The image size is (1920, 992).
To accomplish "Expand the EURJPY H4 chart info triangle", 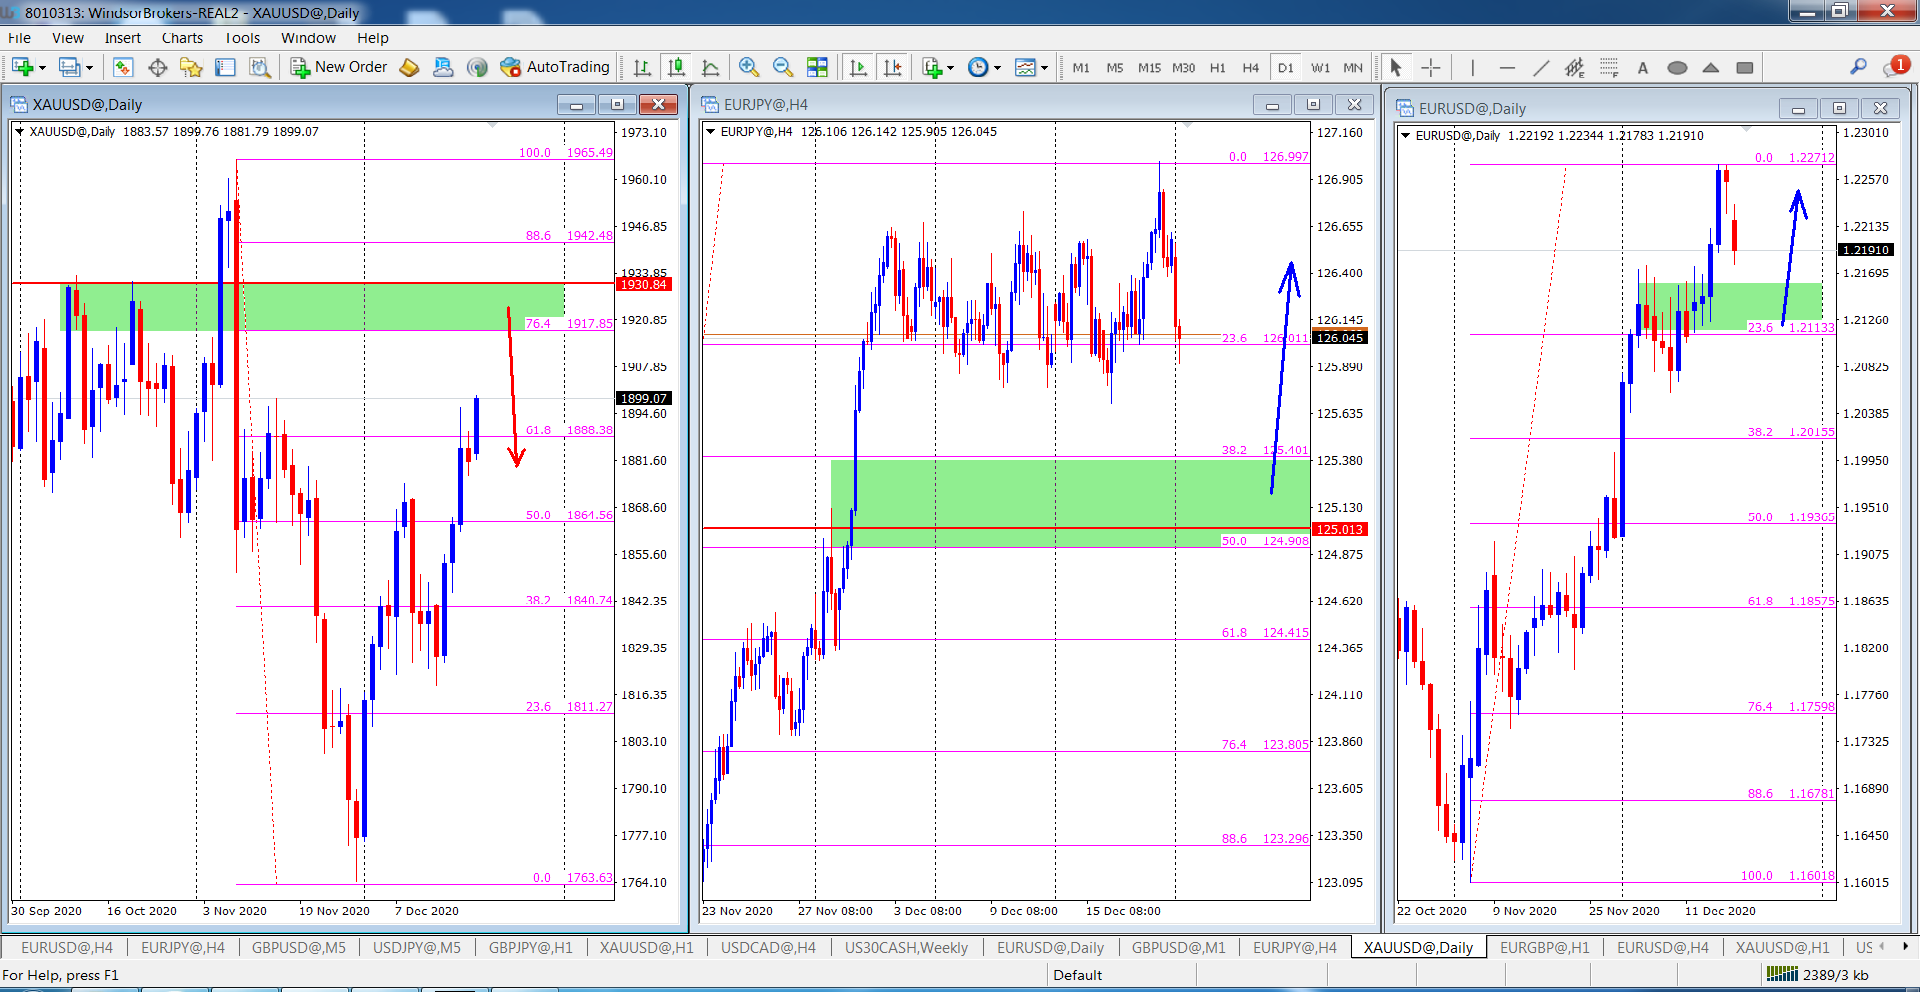I will click(711, 131).
